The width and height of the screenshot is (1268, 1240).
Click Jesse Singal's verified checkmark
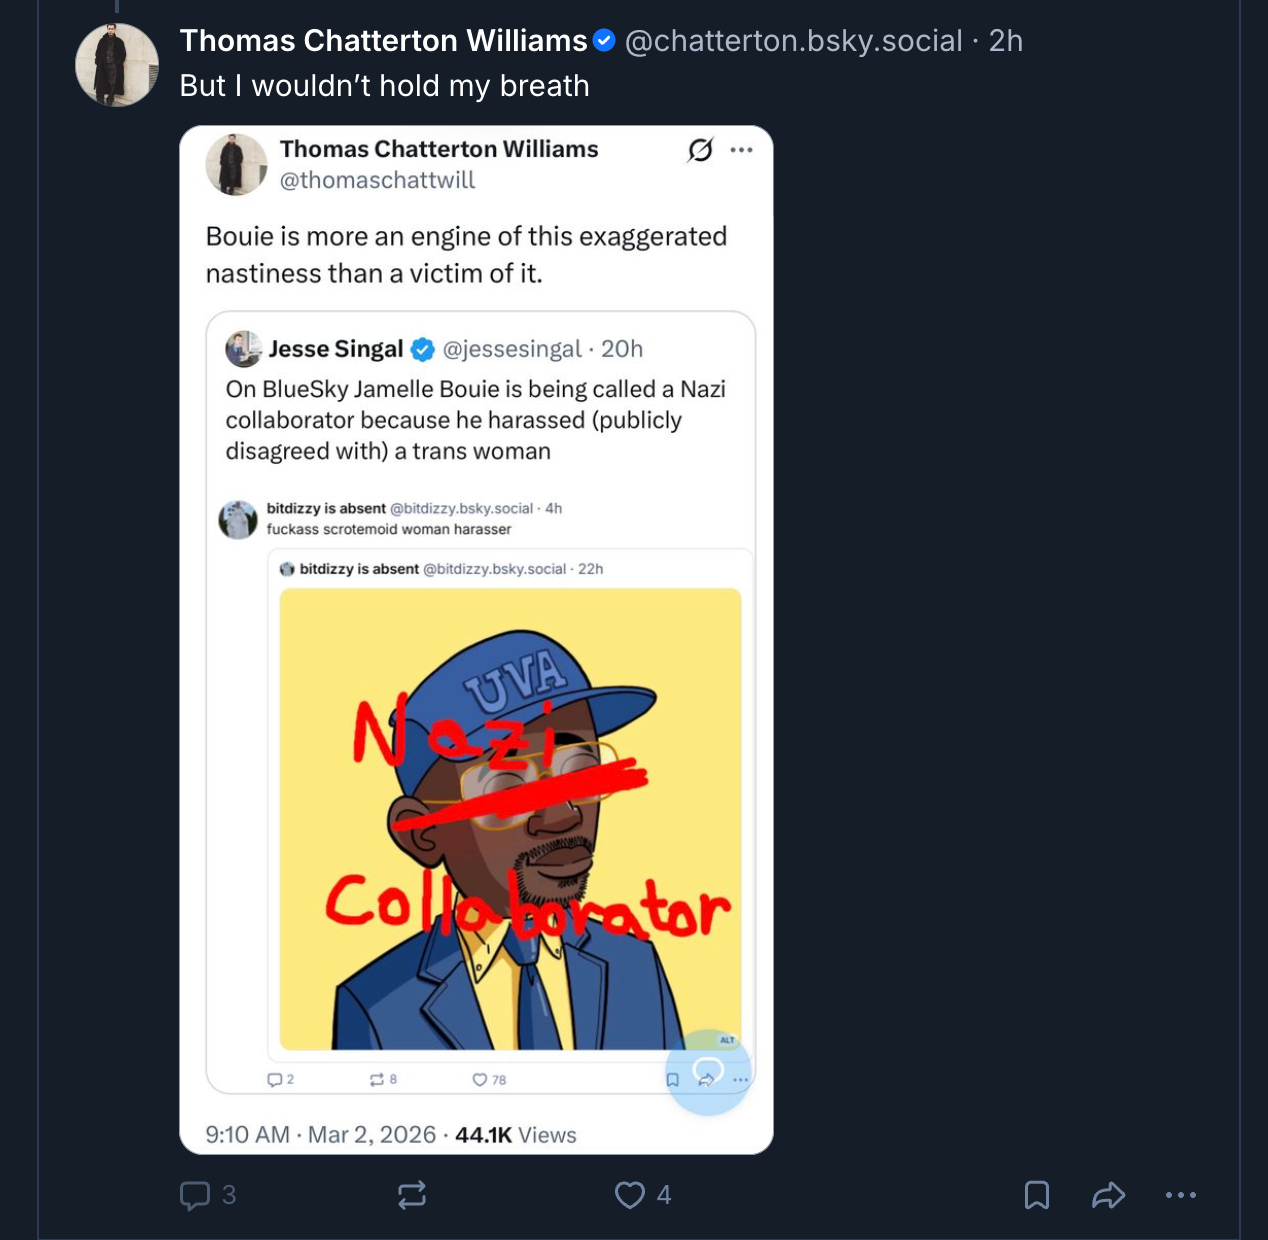[x=423, y=349]
